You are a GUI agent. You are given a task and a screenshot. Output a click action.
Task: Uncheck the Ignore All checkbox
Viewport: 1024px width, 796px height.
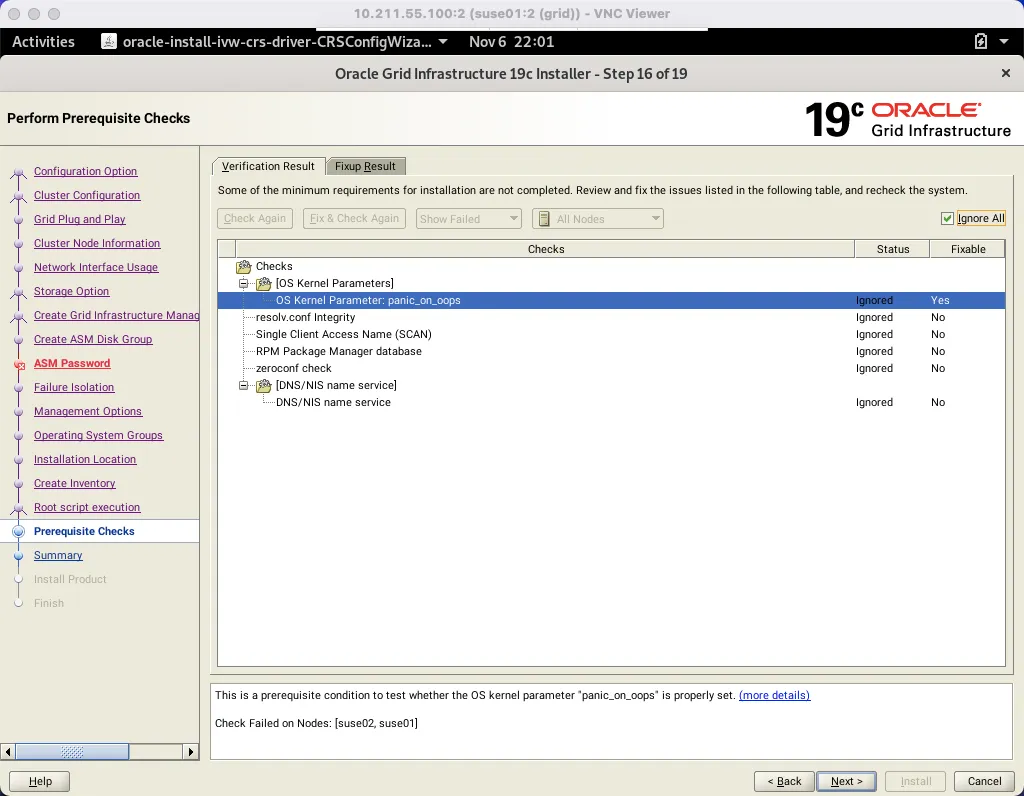pos(946,218)
